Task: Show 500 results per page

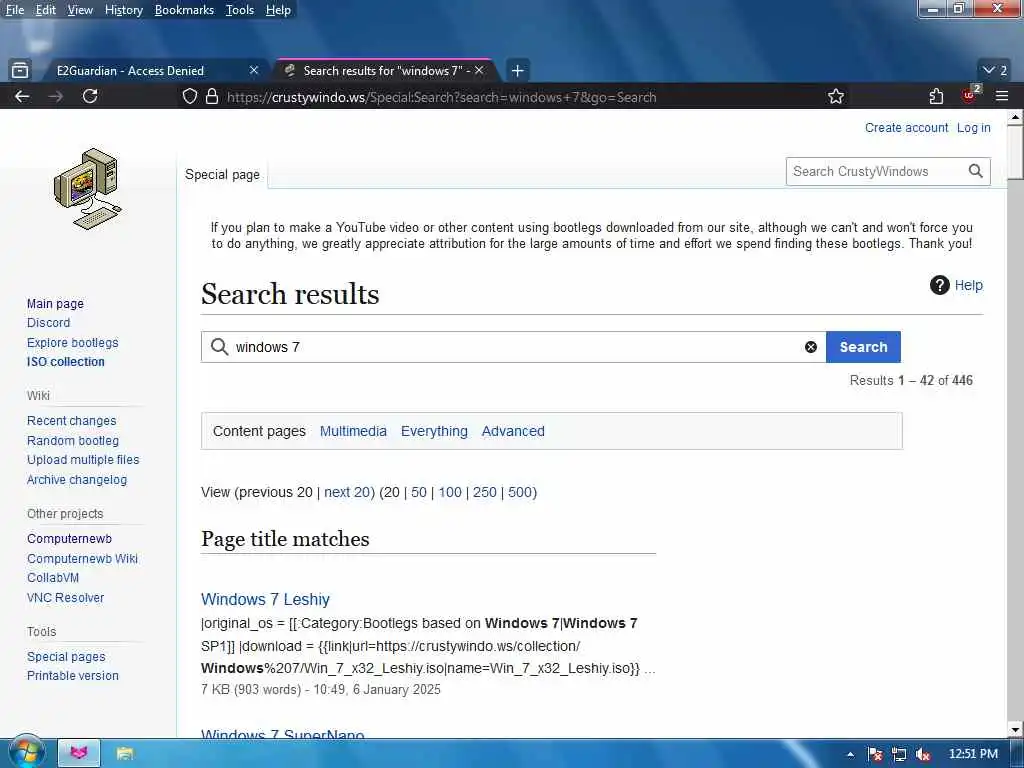Action: [x=520, y=492]
